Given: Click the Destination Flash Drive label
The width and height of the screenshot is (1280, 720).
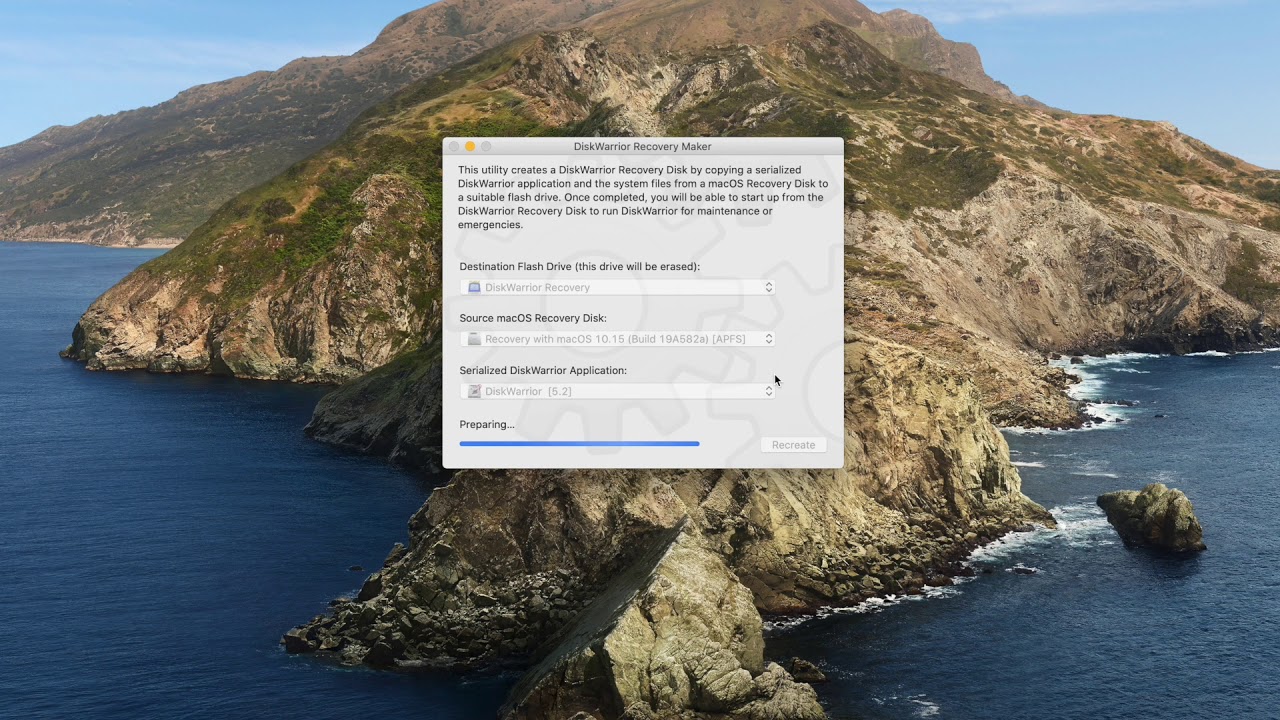Looking at the screenshot, I should pyautogui.click(x=580, y=267).
